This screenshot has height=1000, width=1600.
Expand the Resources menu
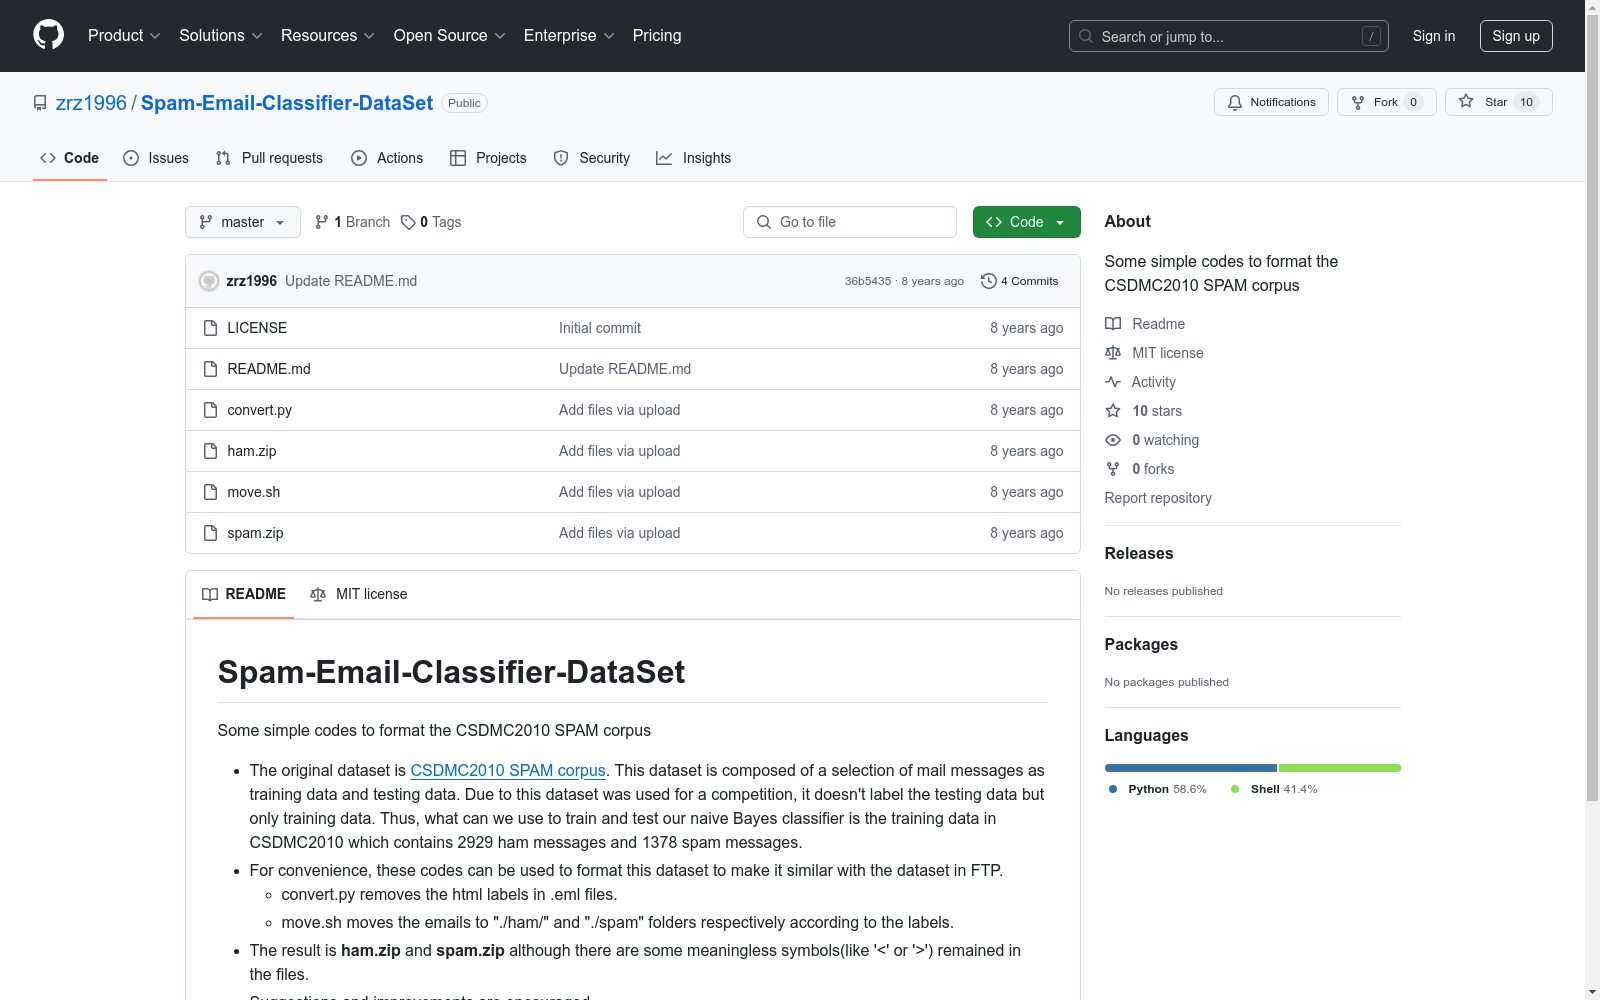click(x=328, y=36)
